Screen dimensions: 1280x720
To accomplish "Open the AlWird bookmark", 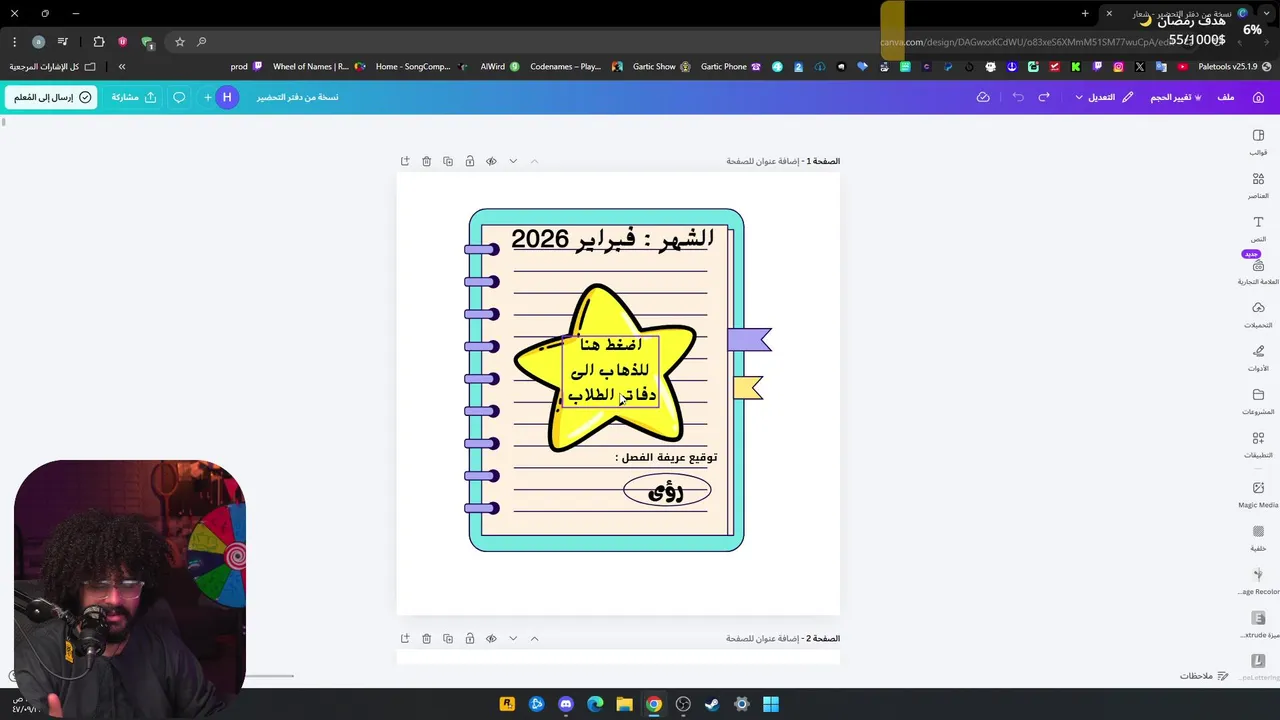I will 500,67.
